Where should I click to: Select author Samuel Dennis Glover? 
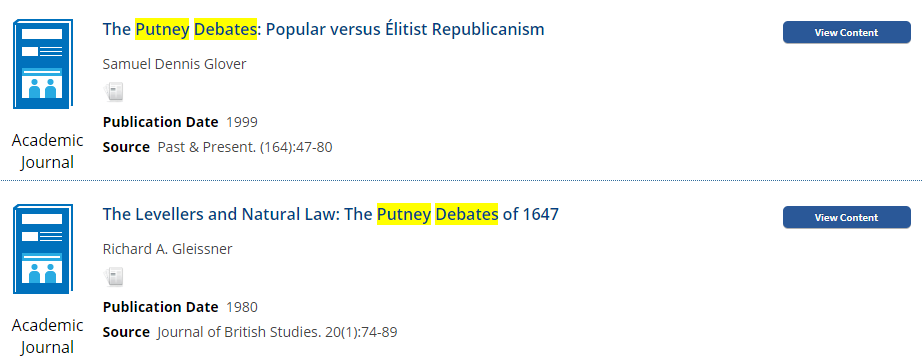174,64
